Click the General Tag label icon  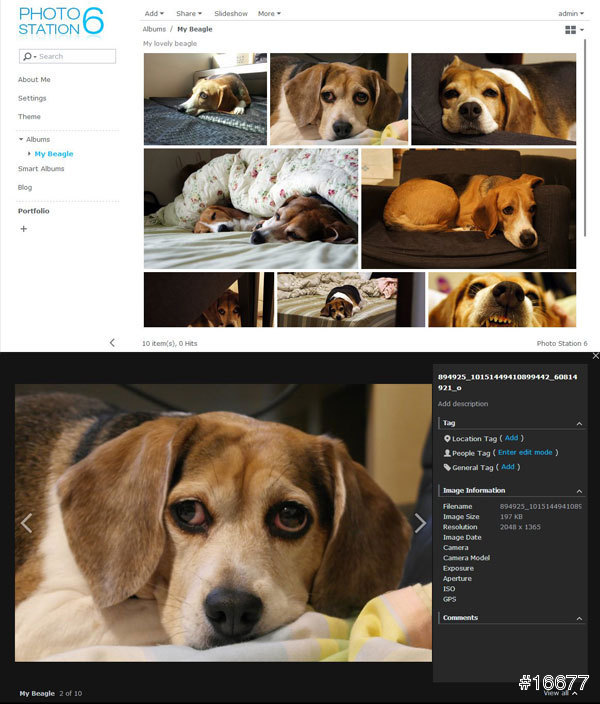point(447,467)
